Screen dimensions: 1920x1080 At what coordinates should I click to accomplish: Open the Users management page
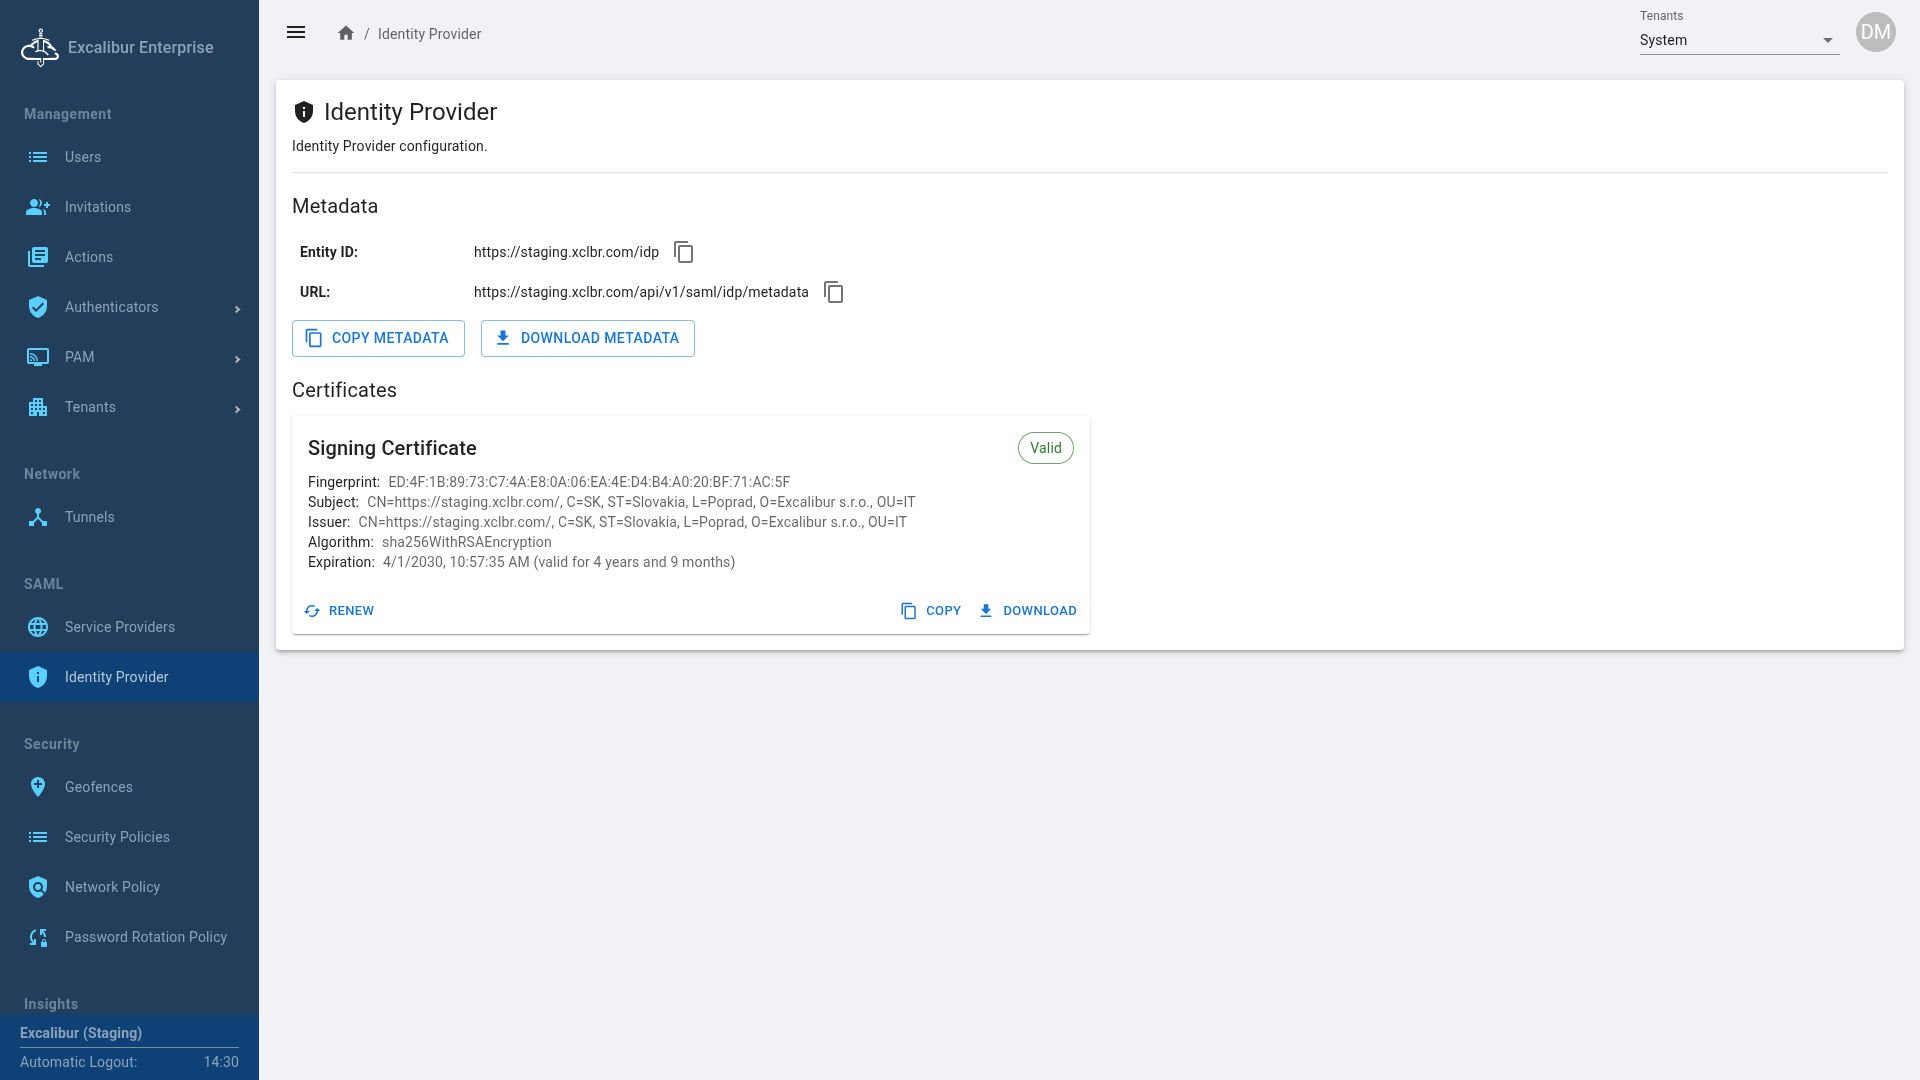(x=82, y=157)
